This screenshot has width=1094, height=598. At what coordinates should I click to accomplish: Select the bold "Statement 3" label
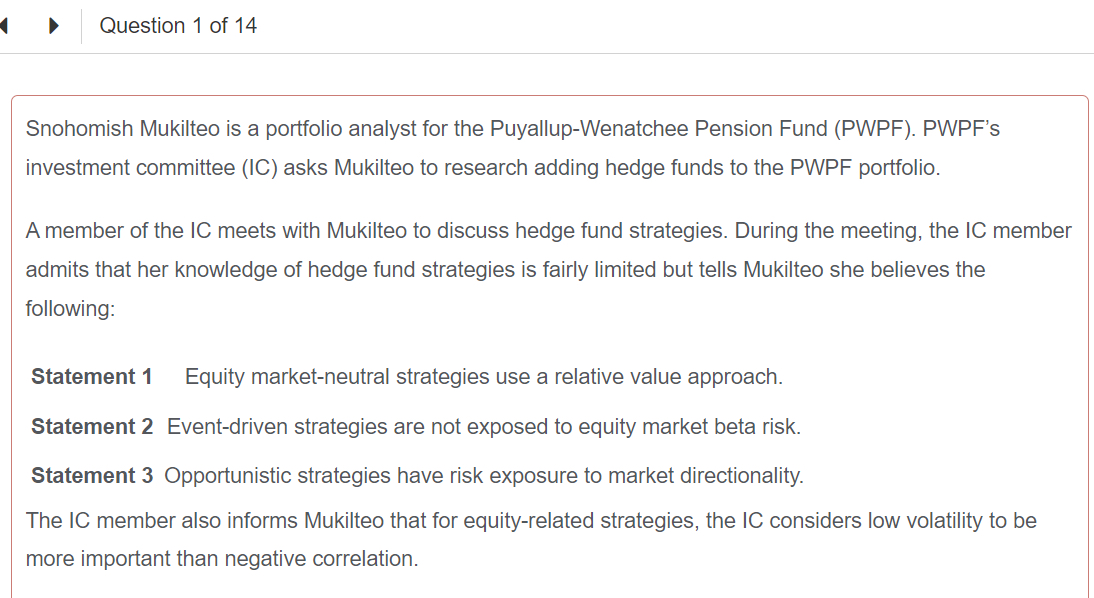[x=92, y=476]
